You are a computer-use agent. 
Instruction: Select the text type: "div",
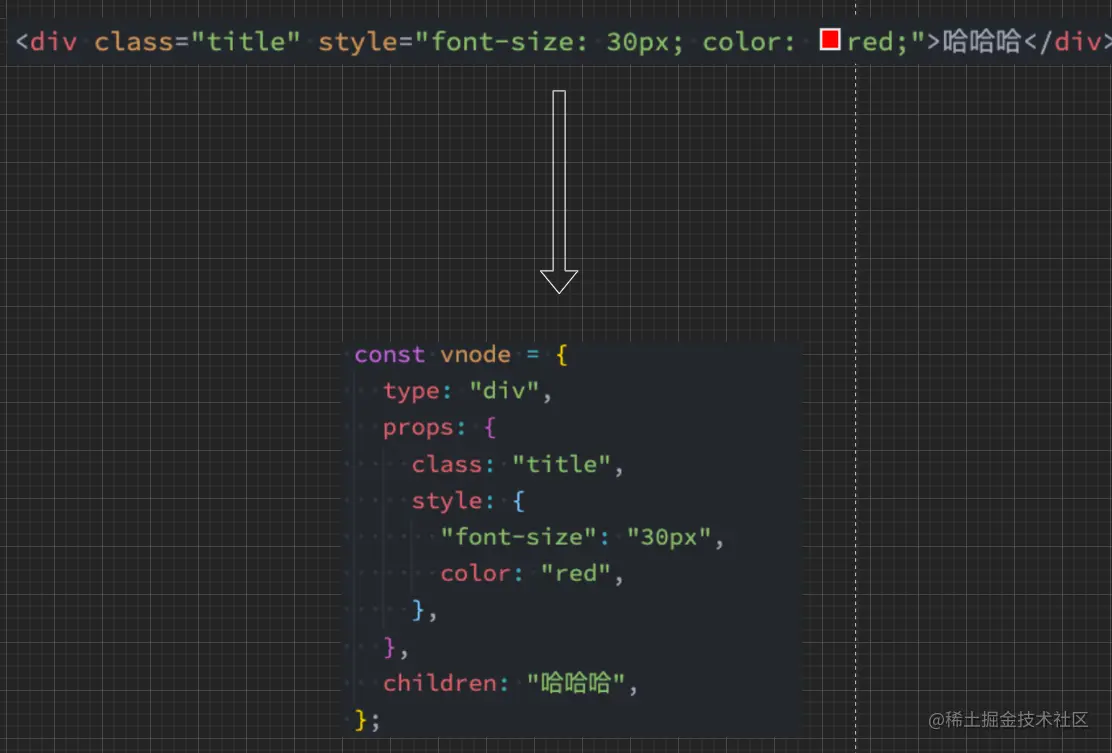[x=467, y=391]
